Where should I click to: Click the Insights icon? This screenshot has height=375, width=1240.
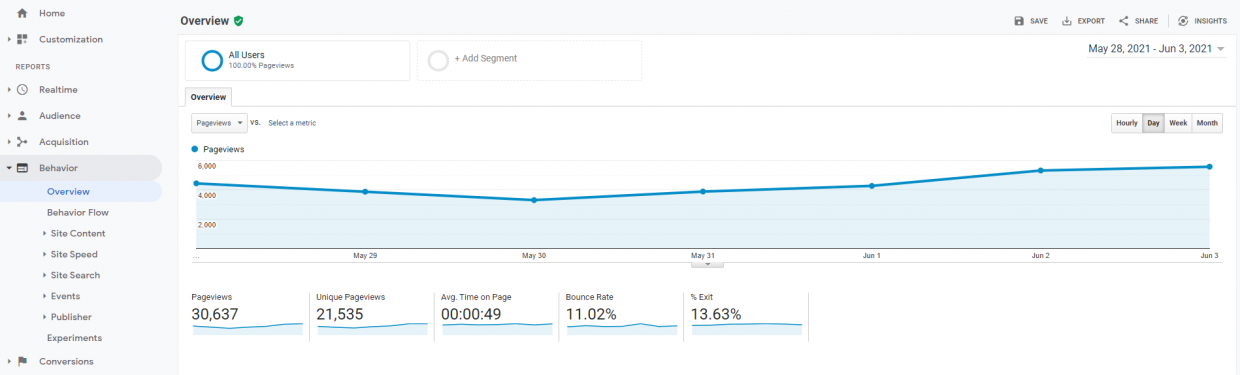click(x=1183, y=20)
